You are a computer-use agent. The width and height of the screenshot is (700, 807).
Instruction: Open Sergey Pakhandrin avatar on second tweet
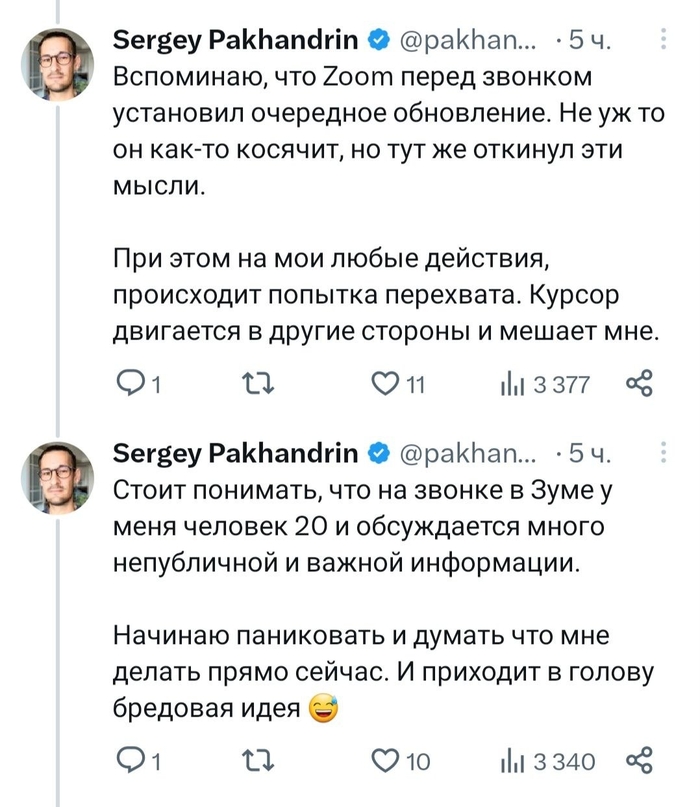pyautogui.click(x=58, y=476)
